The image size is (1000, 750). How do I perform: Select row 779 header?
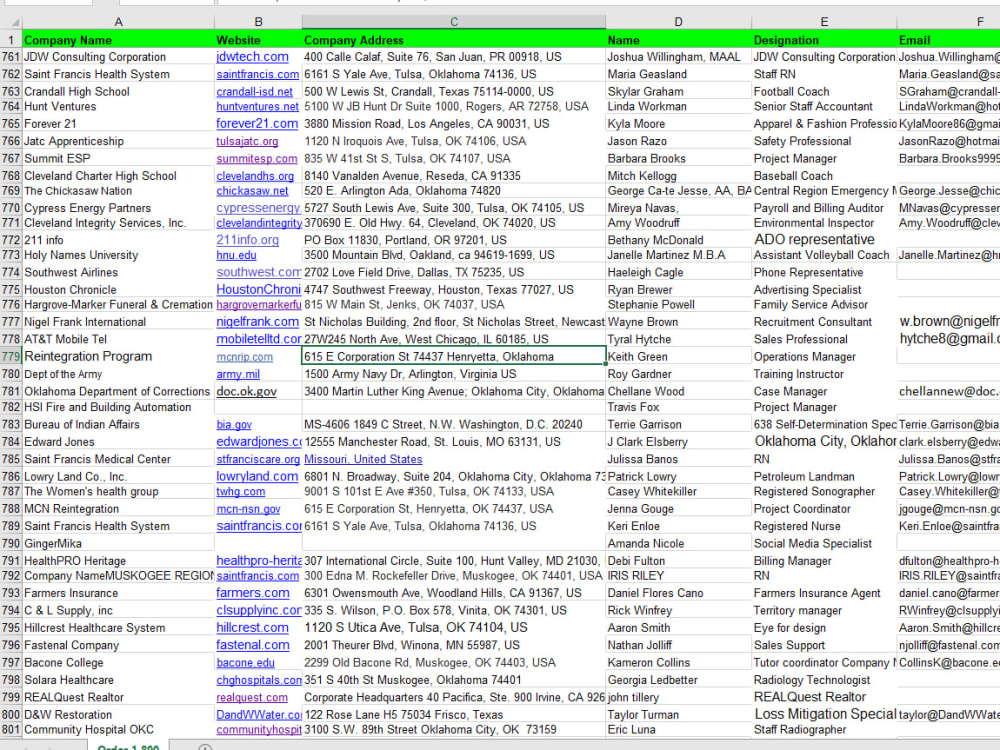point(11,357)
